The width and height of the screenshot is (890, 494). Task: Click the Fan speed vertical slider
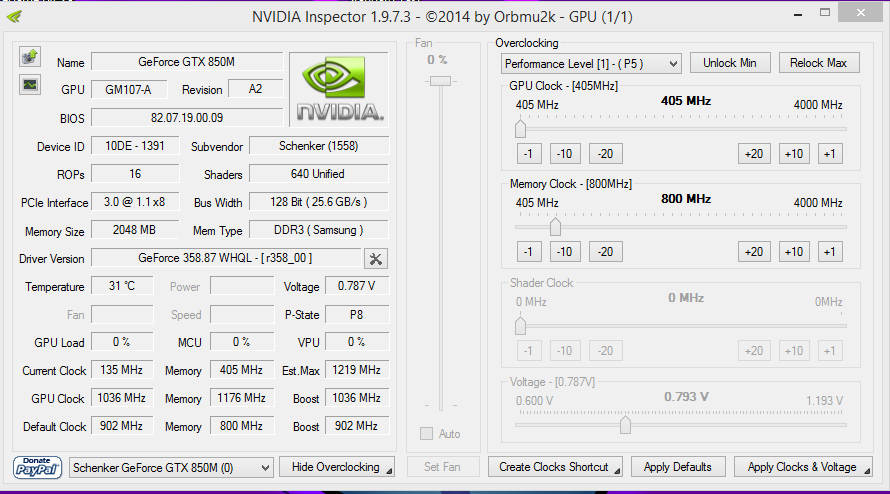pos(440,81)
